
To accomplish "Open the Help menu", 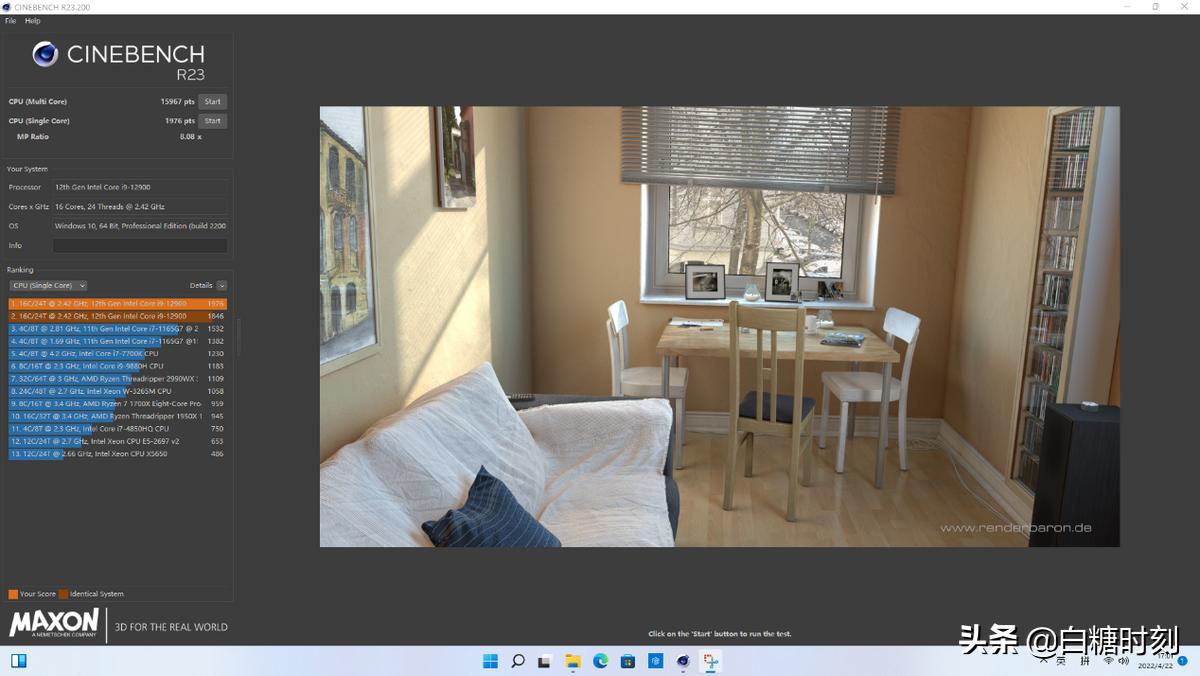I will point(33,21).
